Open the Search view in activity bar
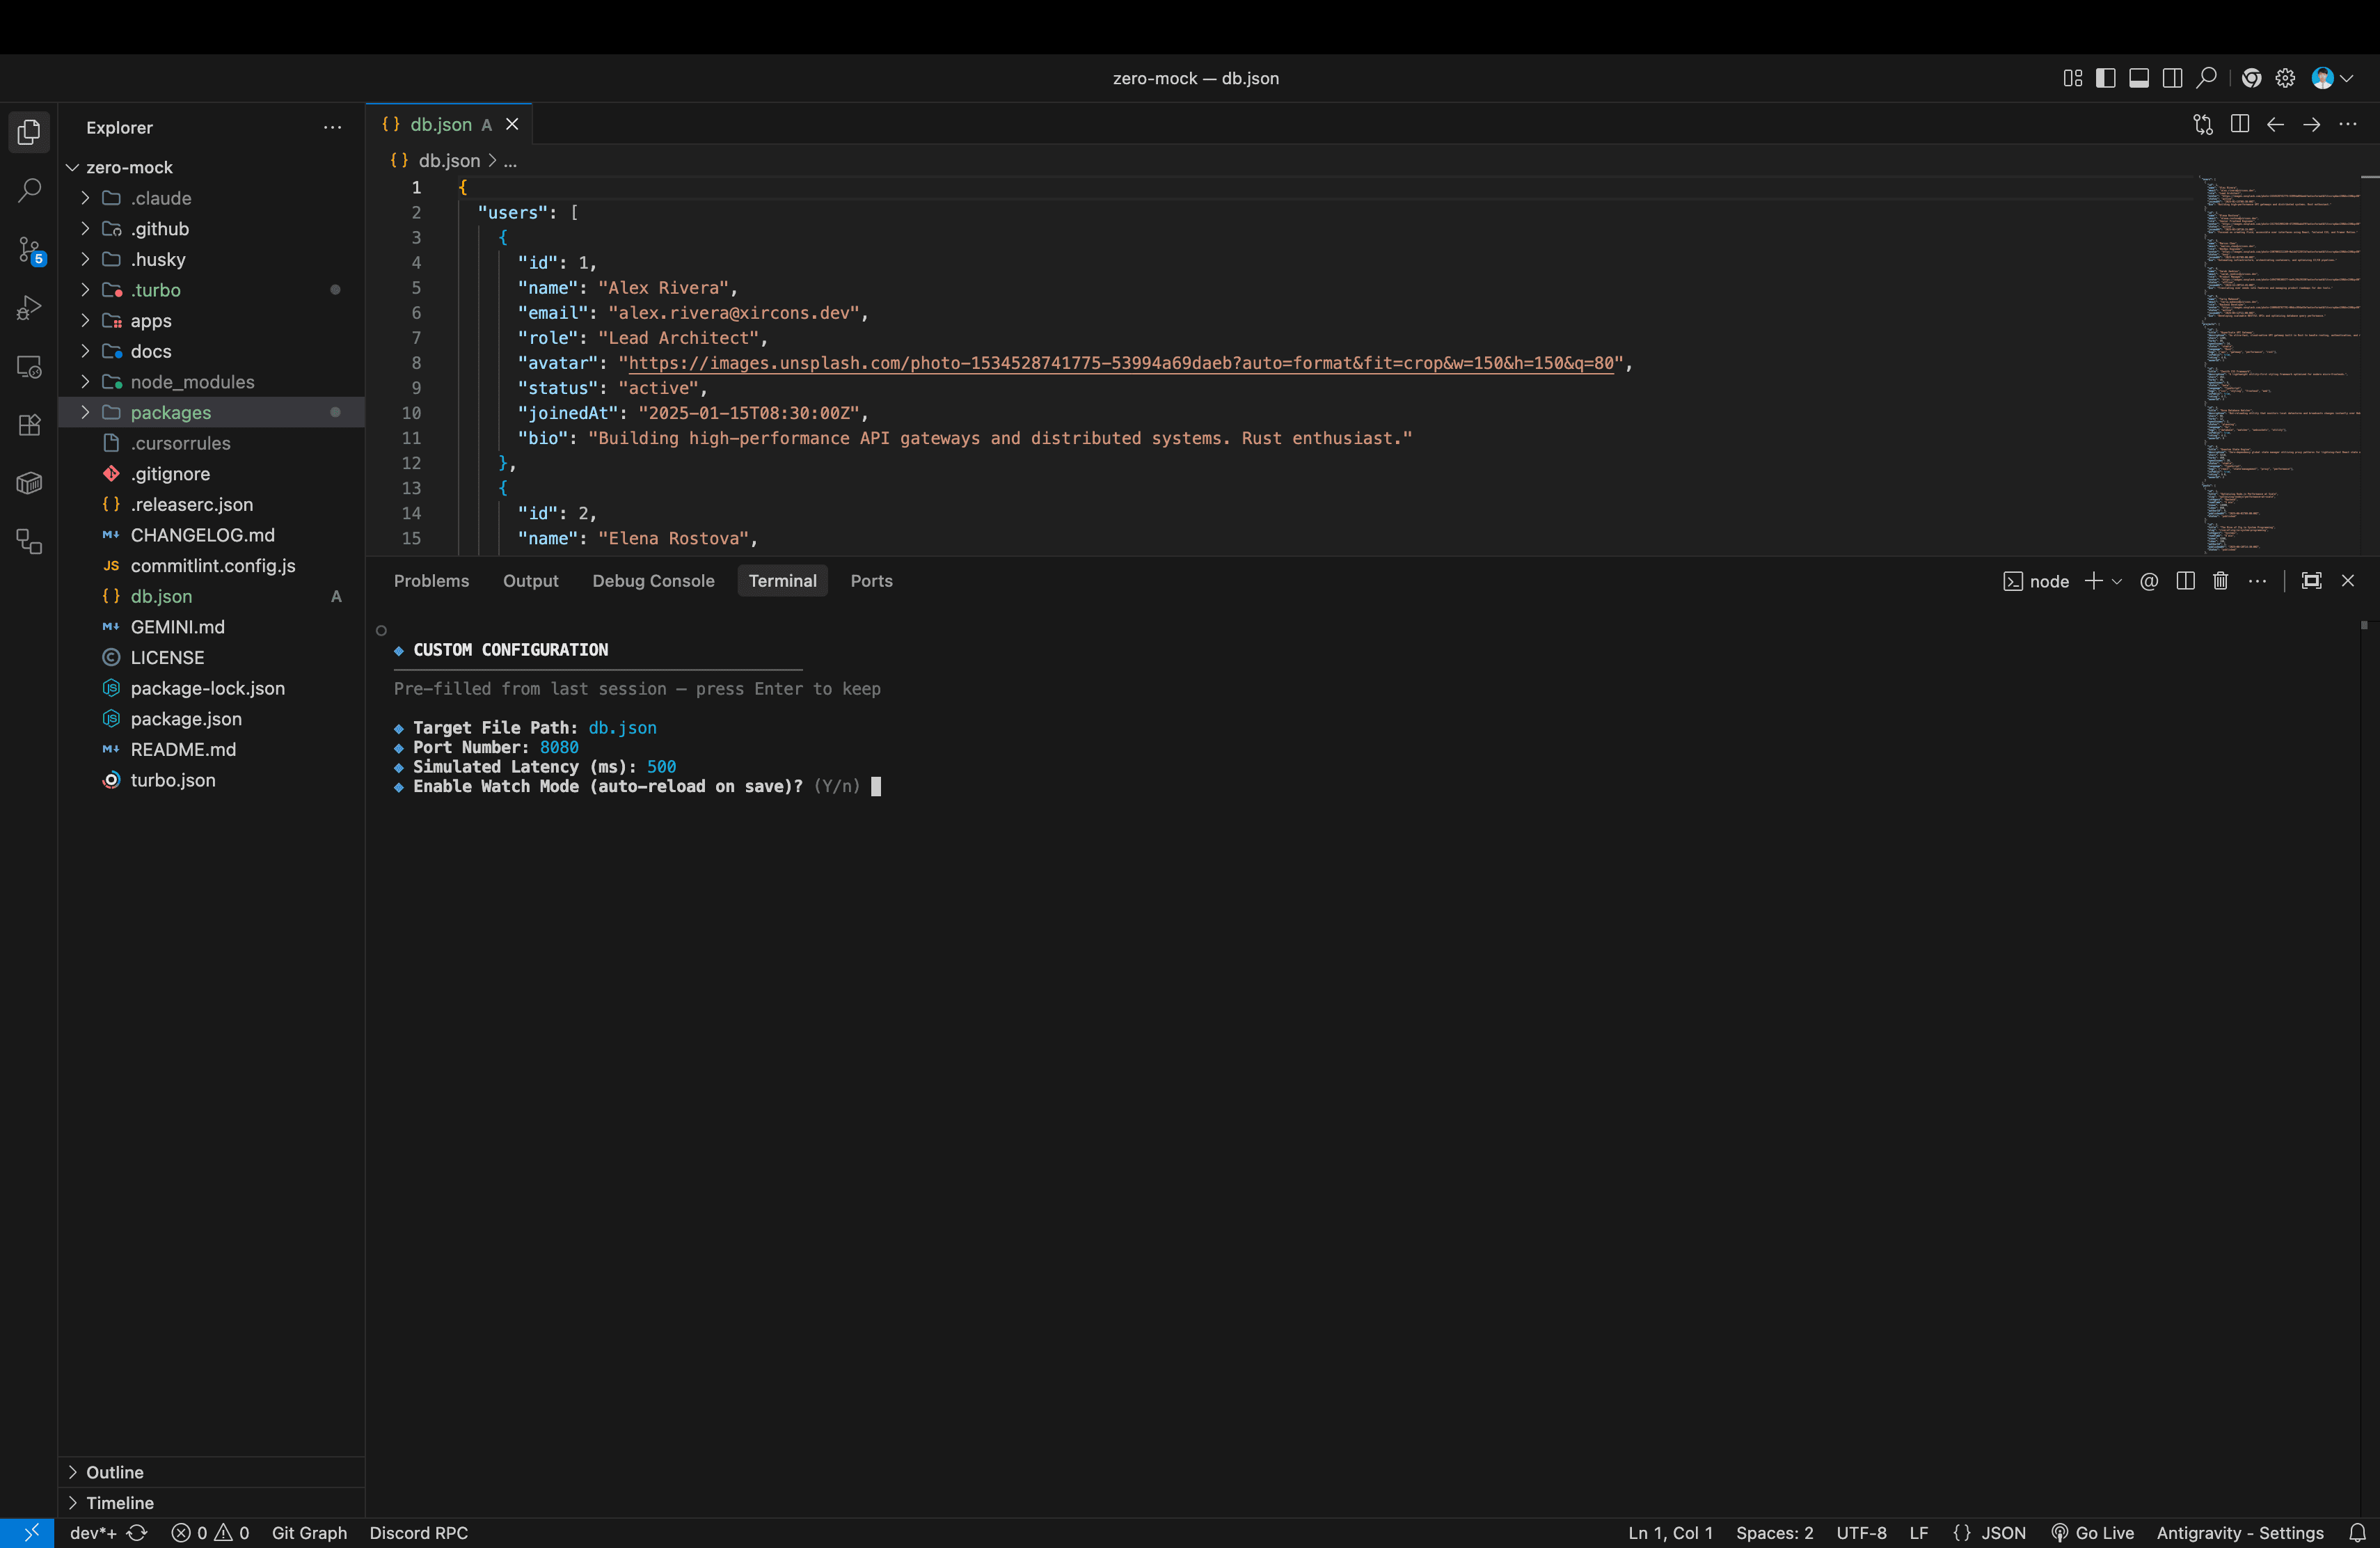Viewport: 2380px width, 1548px height. pyautogui.click(x=29, y=190)
